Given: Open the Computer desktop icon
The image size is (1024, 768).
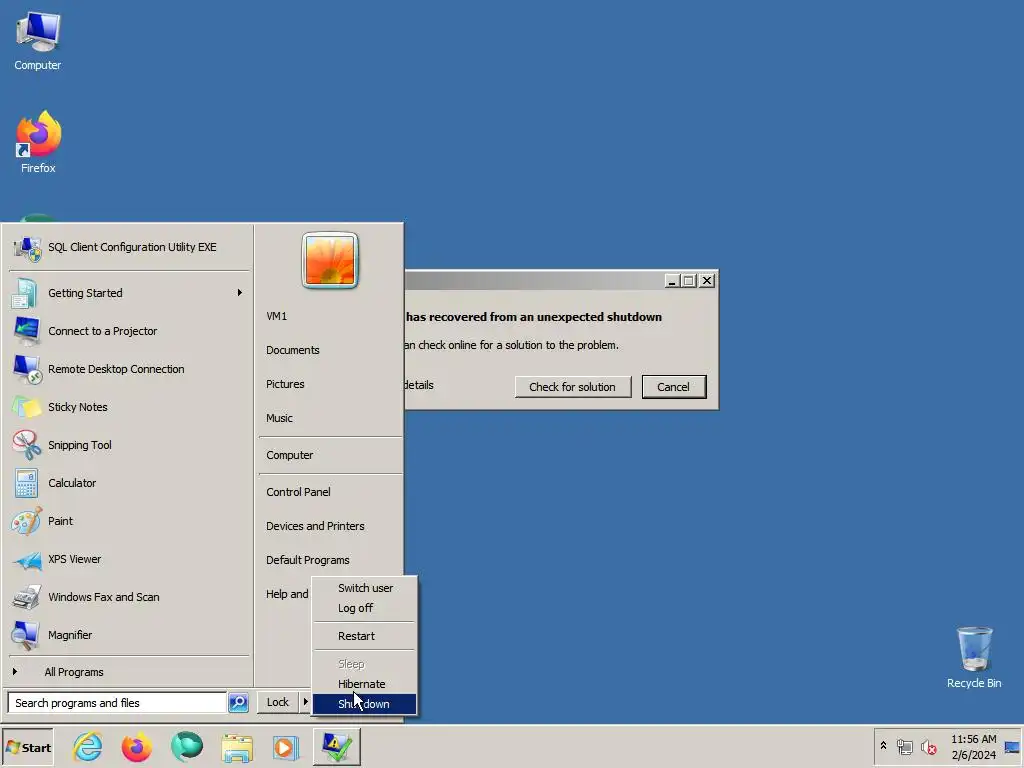Looking at the screenshot, I should [x=37, y=41].
